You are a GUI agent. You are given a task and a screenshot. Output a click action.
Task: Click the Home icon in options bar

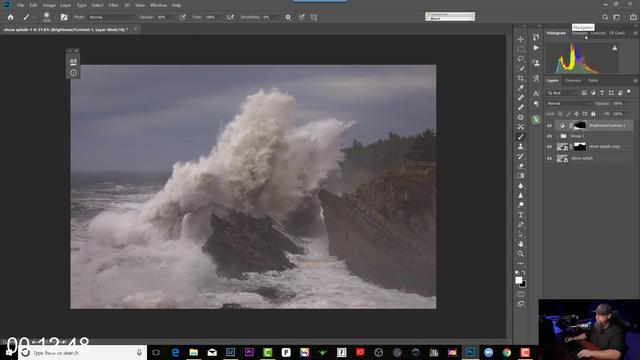[x=11, y=17]
